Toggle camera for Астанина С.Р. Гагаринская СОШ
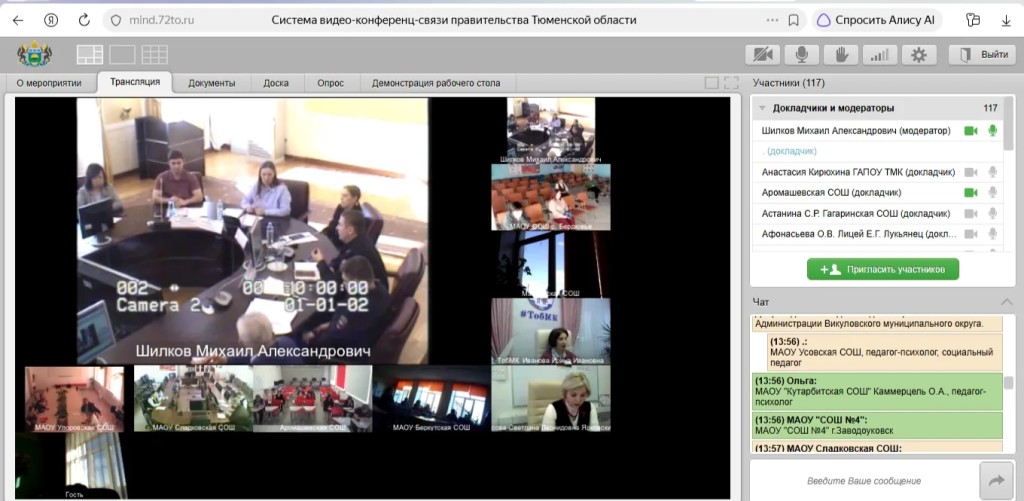The height and width of the screenshot is (501, 1024). 971,214
